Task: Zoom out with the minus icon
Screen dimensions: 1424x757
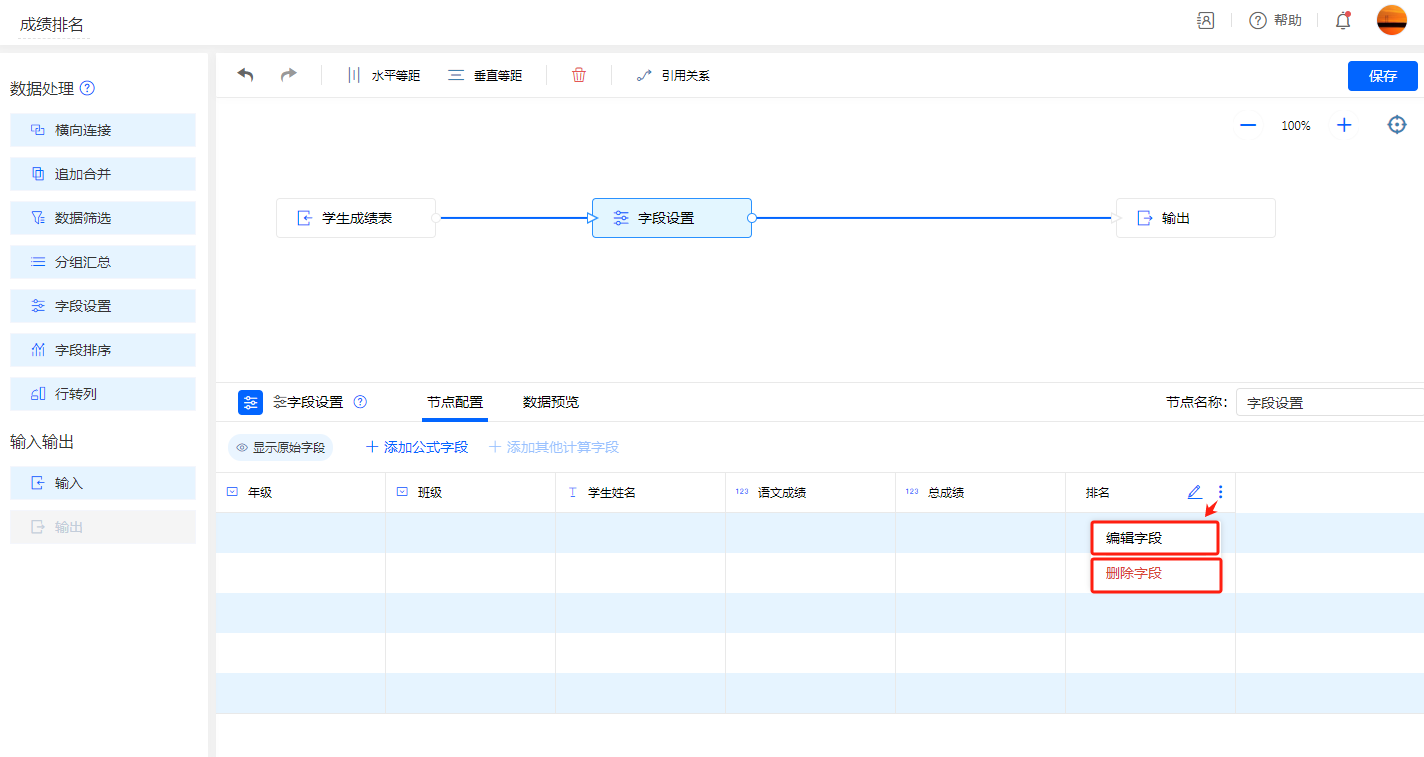Action: coord(1248,125)
